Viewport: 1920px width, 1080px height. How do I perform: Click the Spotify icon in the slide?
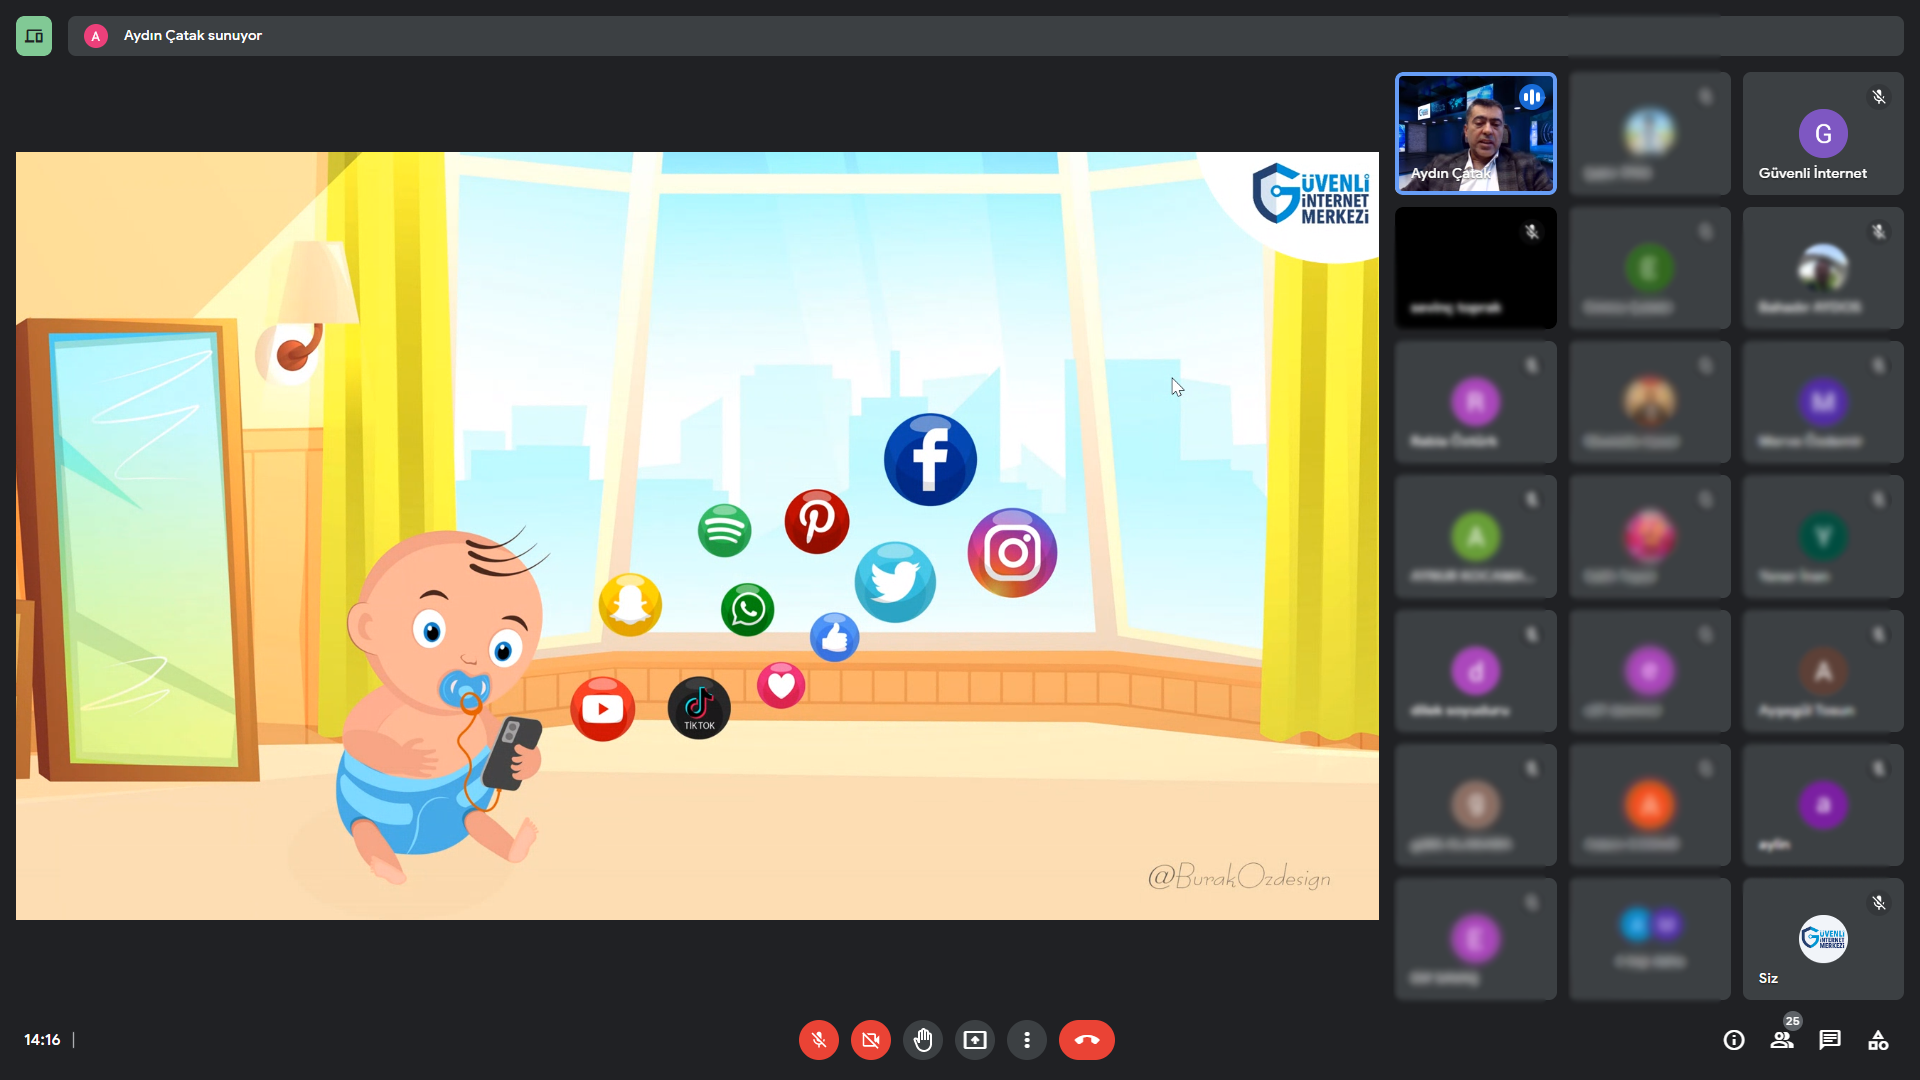[724, 530]
